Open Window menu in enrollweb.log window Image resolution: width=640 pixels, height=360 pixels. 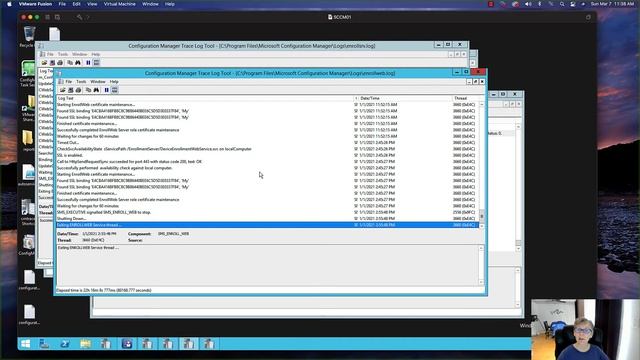point(98,82)
